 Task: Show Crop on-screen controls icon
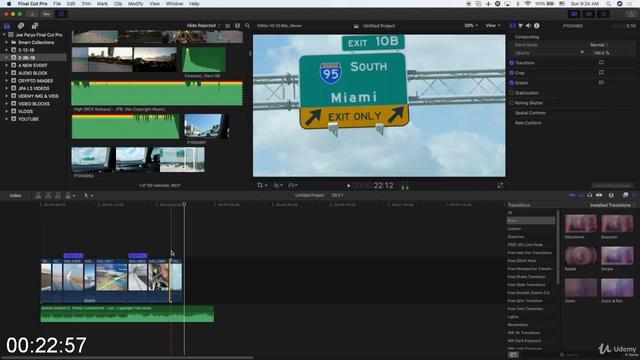[x=601, y=72]
